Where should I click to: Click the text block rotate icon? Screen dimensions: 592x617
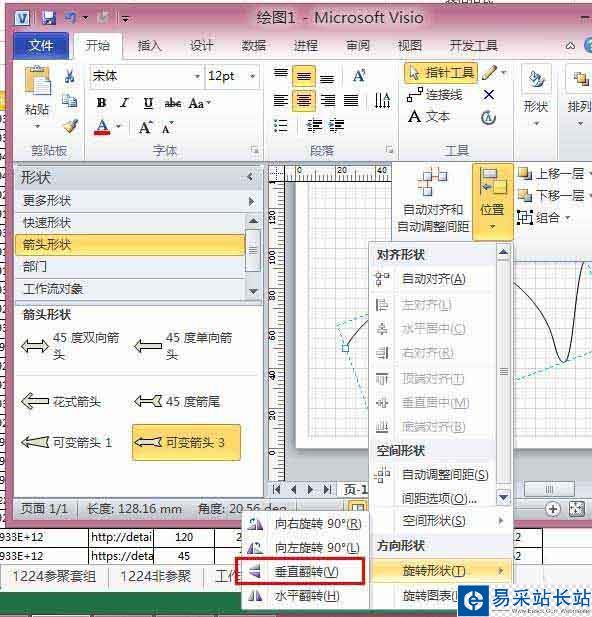(x=488, y=118)
